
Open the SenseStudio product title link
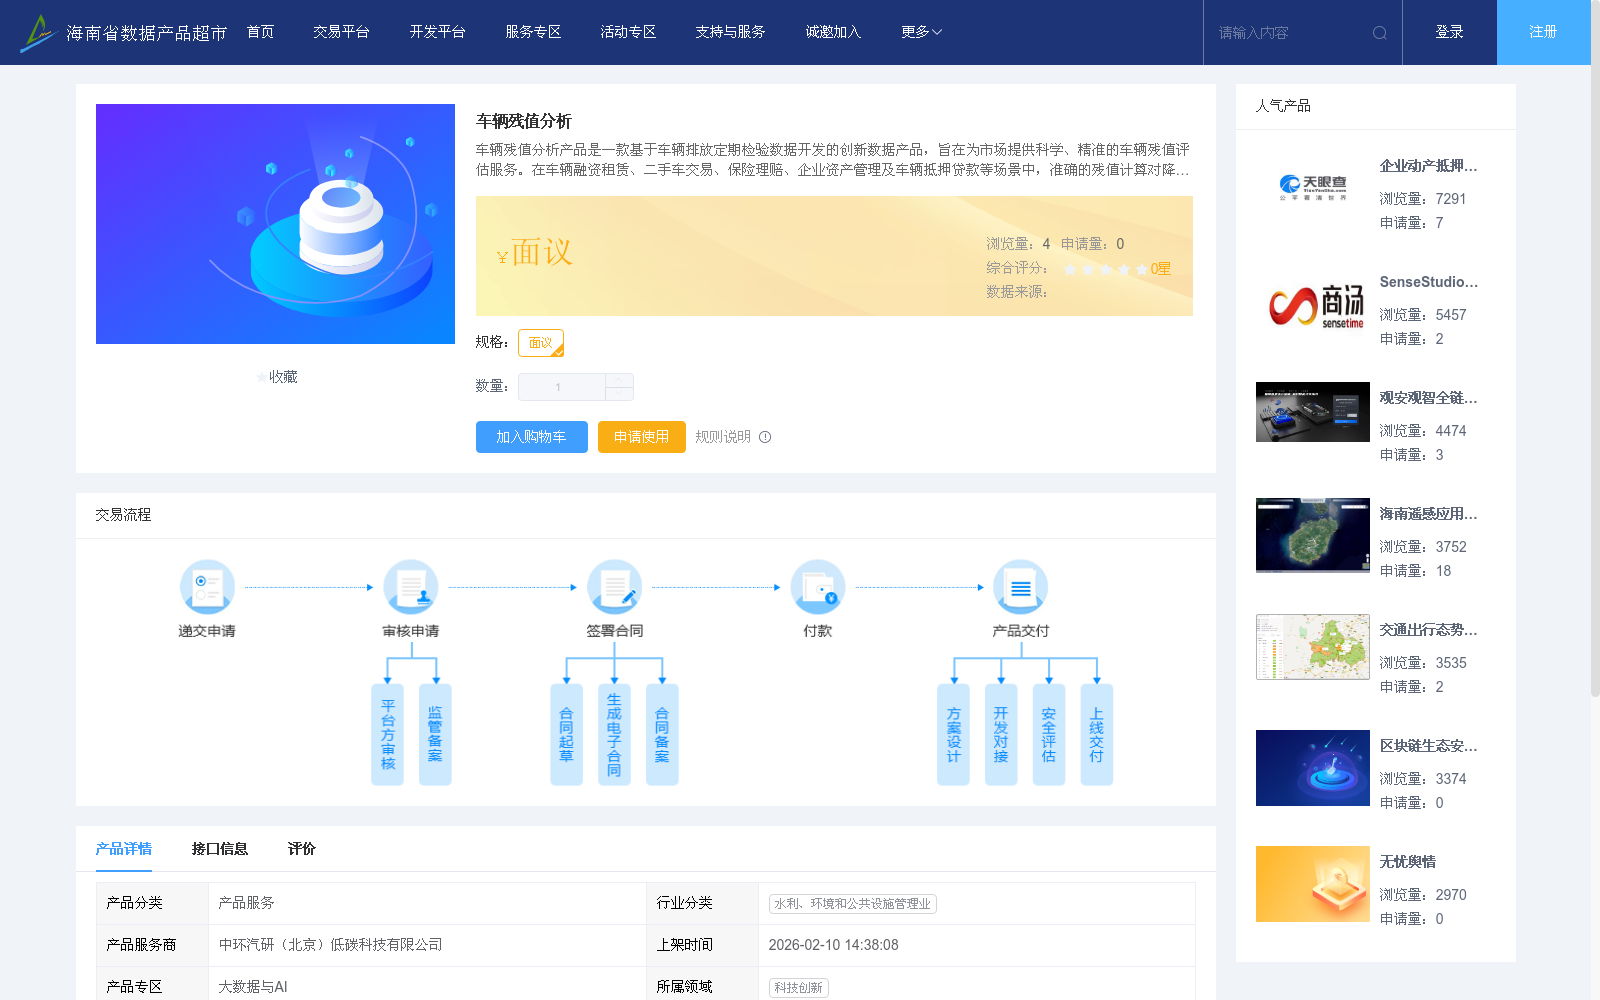coord(1428,282)
